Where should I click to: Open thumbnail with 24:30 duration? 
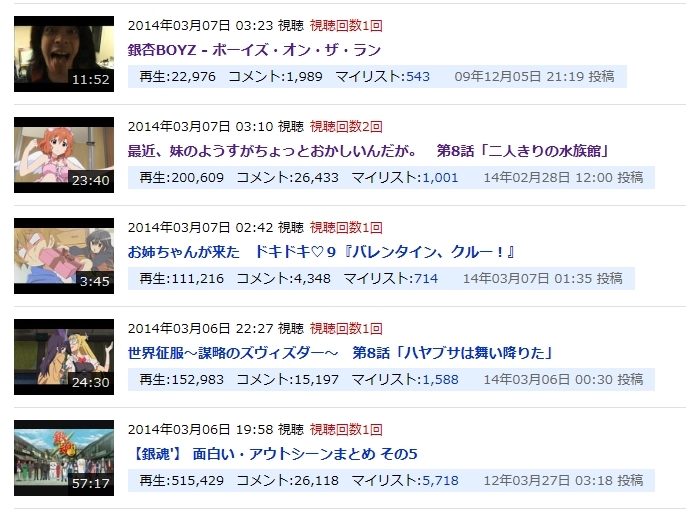coord(64,357)
